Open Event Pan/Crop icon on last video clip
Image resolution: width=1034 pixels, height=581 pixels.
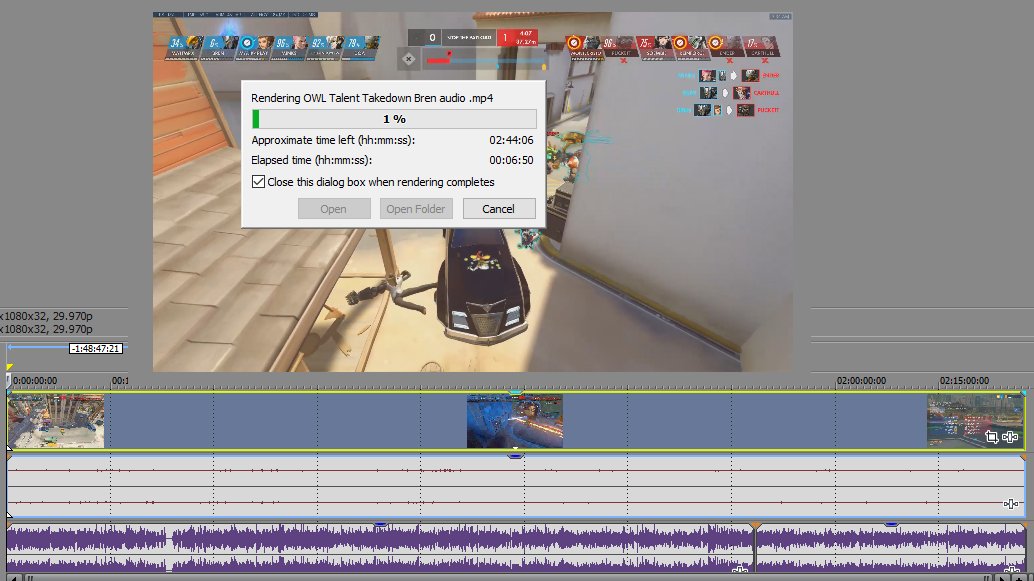[991, 437]
